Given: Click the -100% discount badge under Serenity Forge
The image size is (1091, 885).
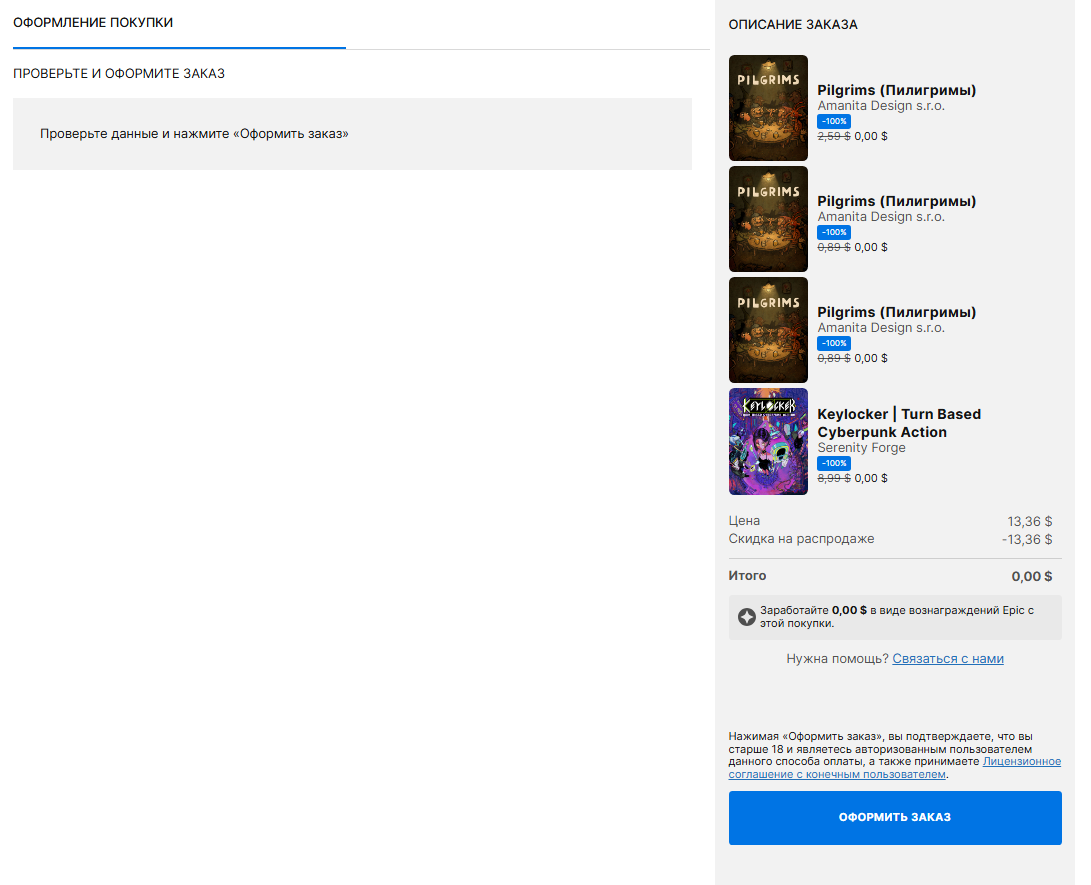Looking at the screenshot, I should point(834,463).
